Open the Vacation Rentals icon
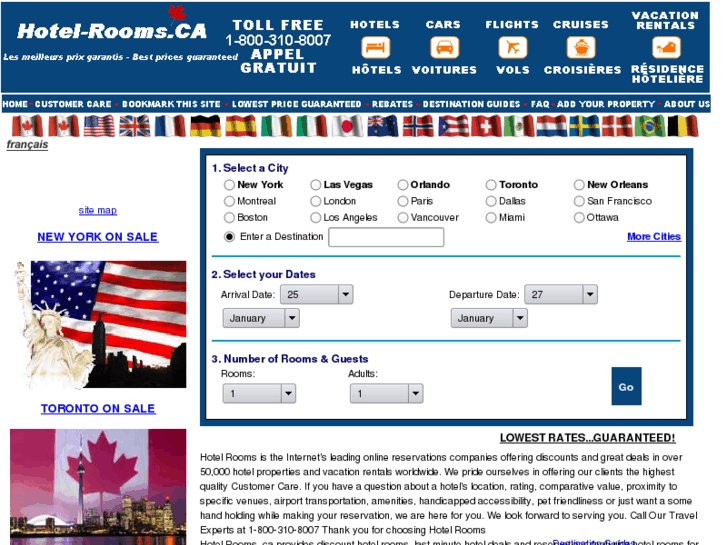The image size is (727, 545). [x=666, y=47]
